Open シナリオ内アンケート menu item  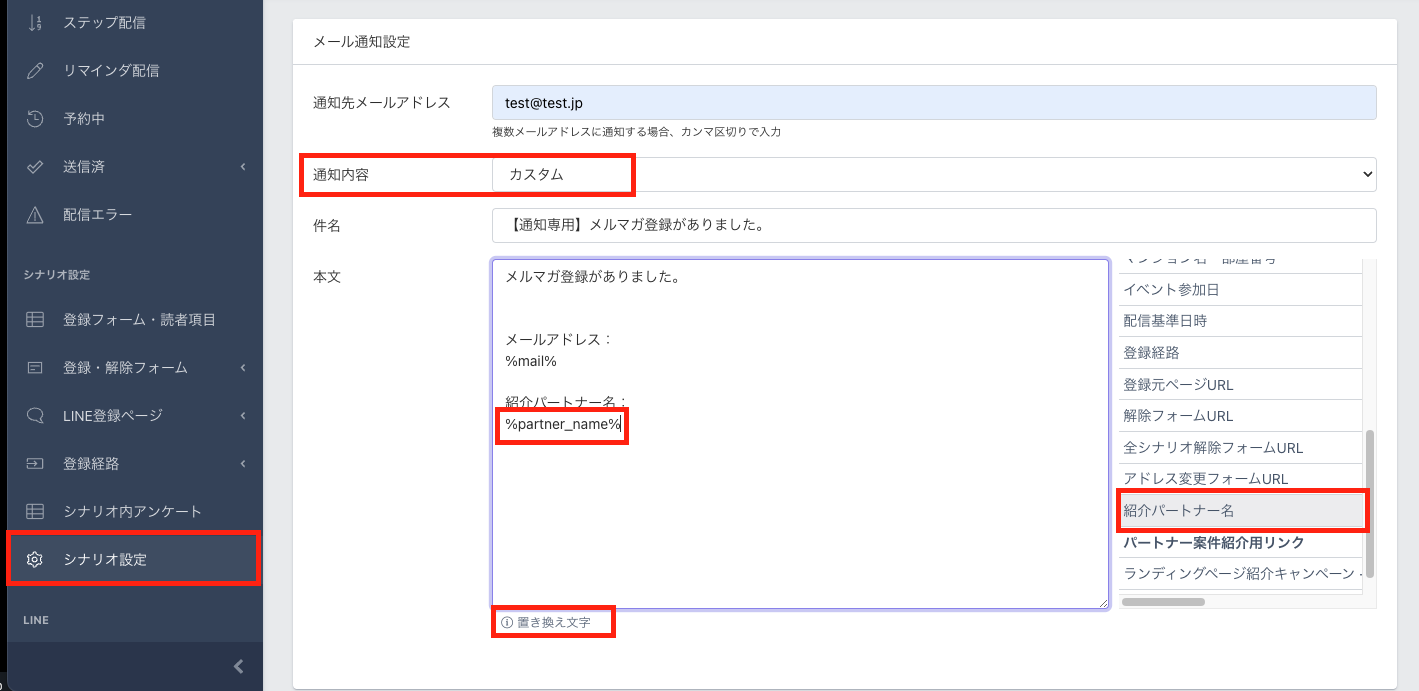(x=132, y=511)
